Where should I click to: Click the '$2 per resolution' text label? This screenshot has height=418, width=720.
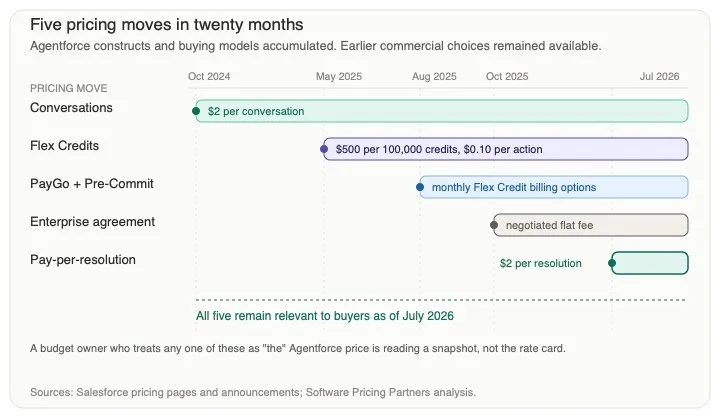540,263
